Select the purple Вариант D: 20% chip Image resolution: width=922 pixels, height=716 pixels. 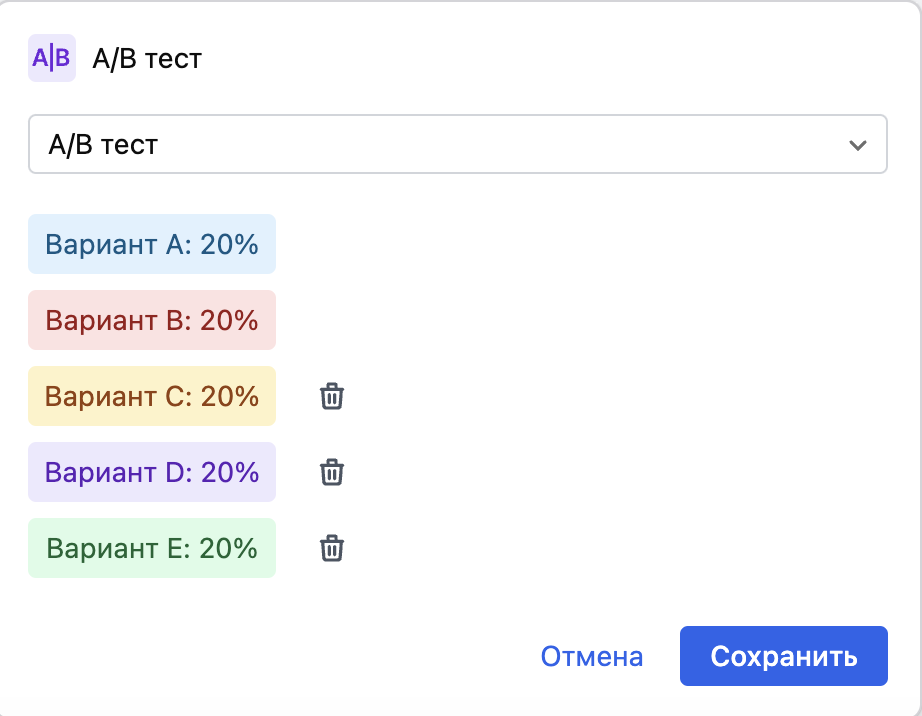(x=151, y=472)
